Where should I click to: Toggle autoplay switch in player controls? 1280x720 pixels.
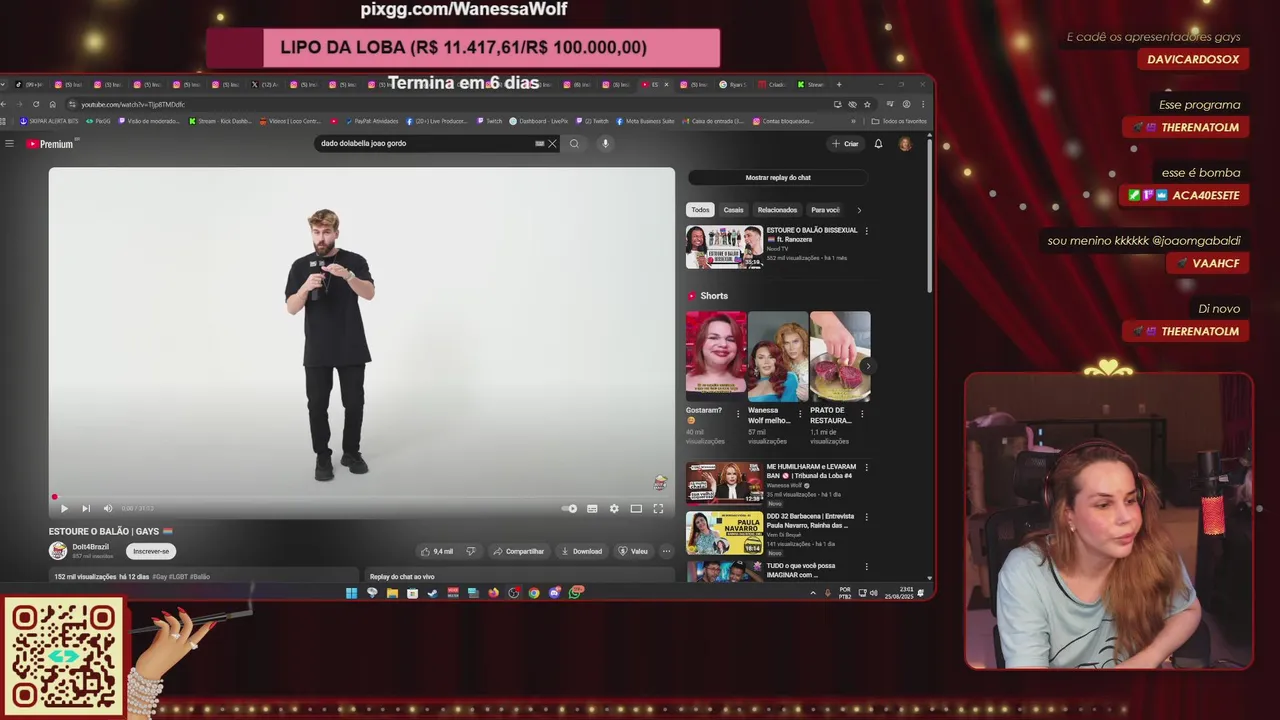569,508
